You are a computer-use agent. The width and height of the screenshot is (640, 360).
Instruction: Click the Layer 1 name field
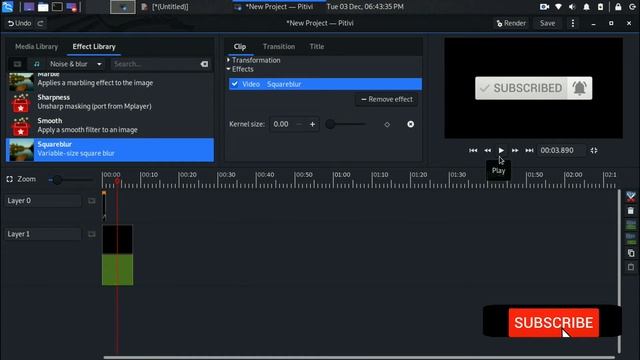[43, 234]
